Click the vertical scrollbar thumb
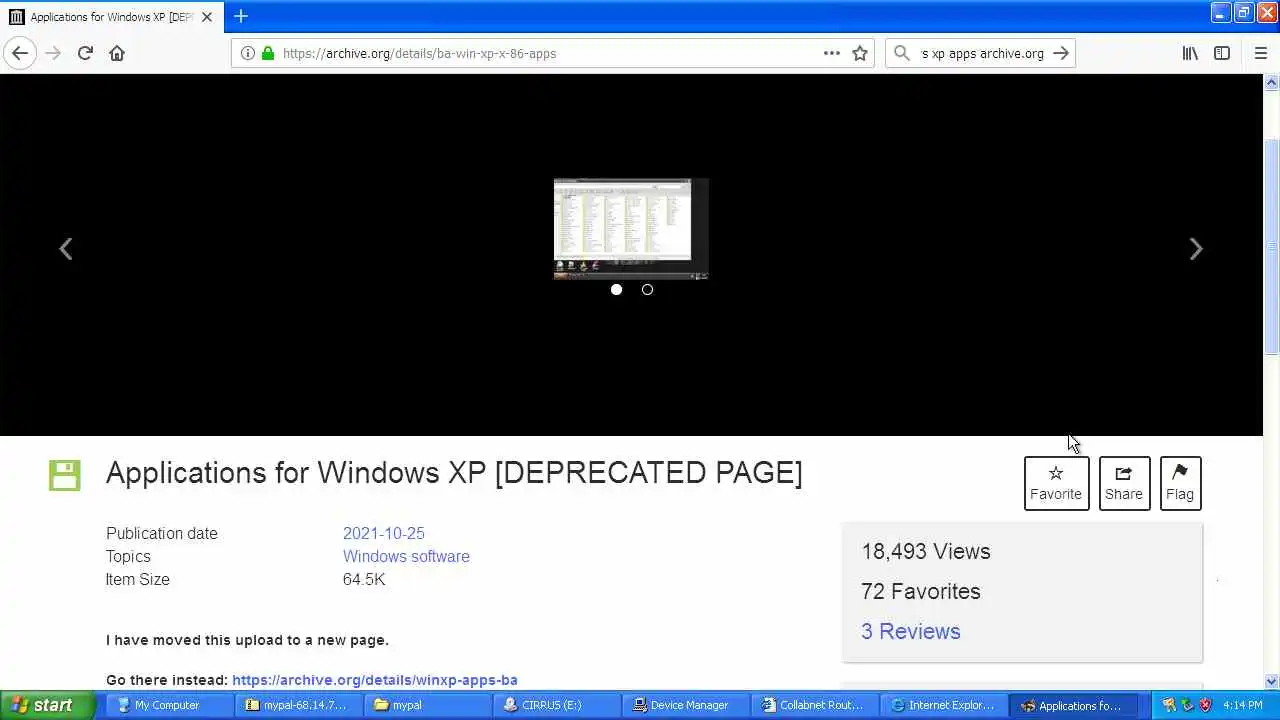Screen dimensions: 1280x720 1272,246
